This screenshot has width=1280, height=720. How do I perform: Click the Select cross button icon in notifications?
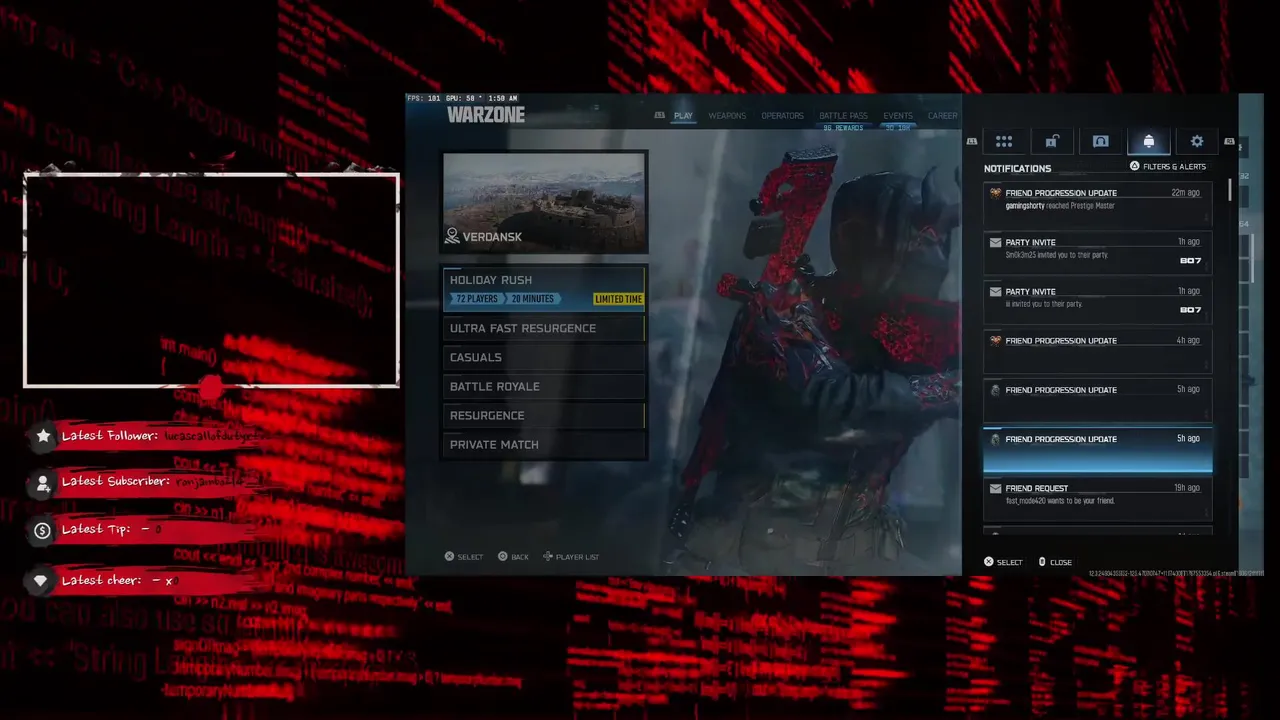tap(989, 562)
